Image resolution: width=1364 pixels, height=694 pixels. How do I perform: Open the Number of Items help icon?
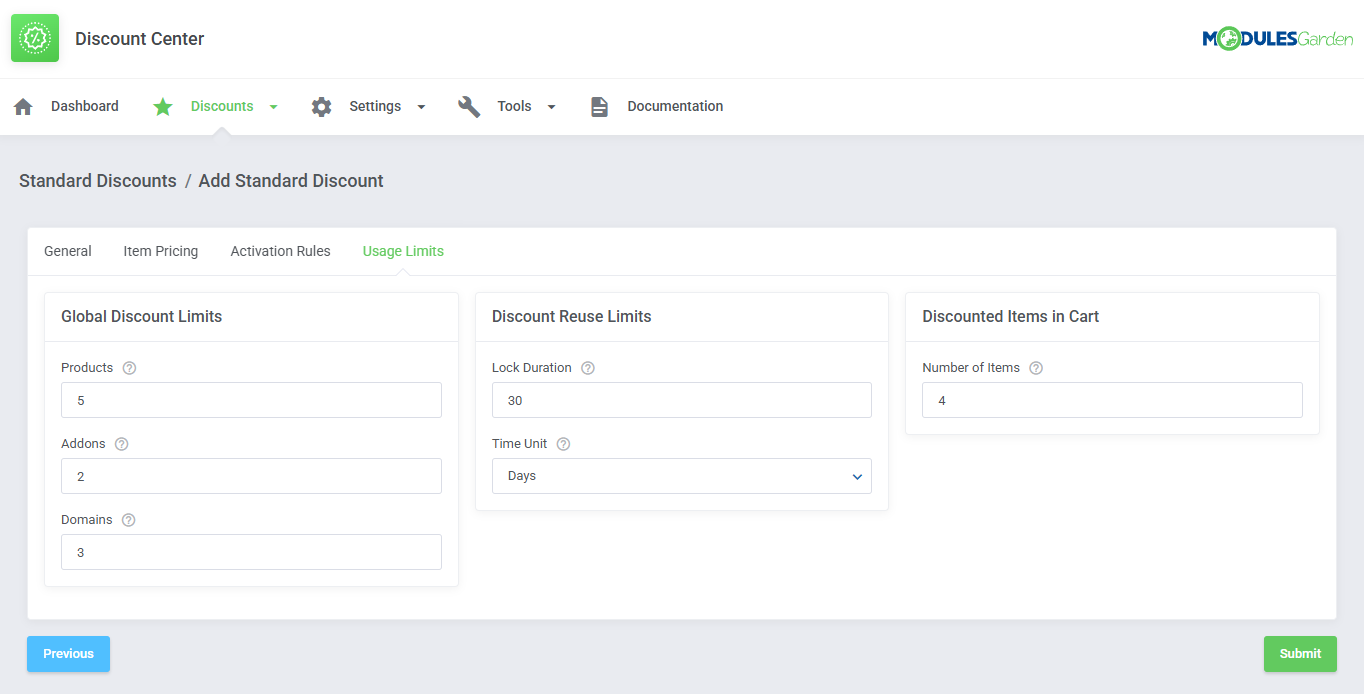(x=1036, y=368)
